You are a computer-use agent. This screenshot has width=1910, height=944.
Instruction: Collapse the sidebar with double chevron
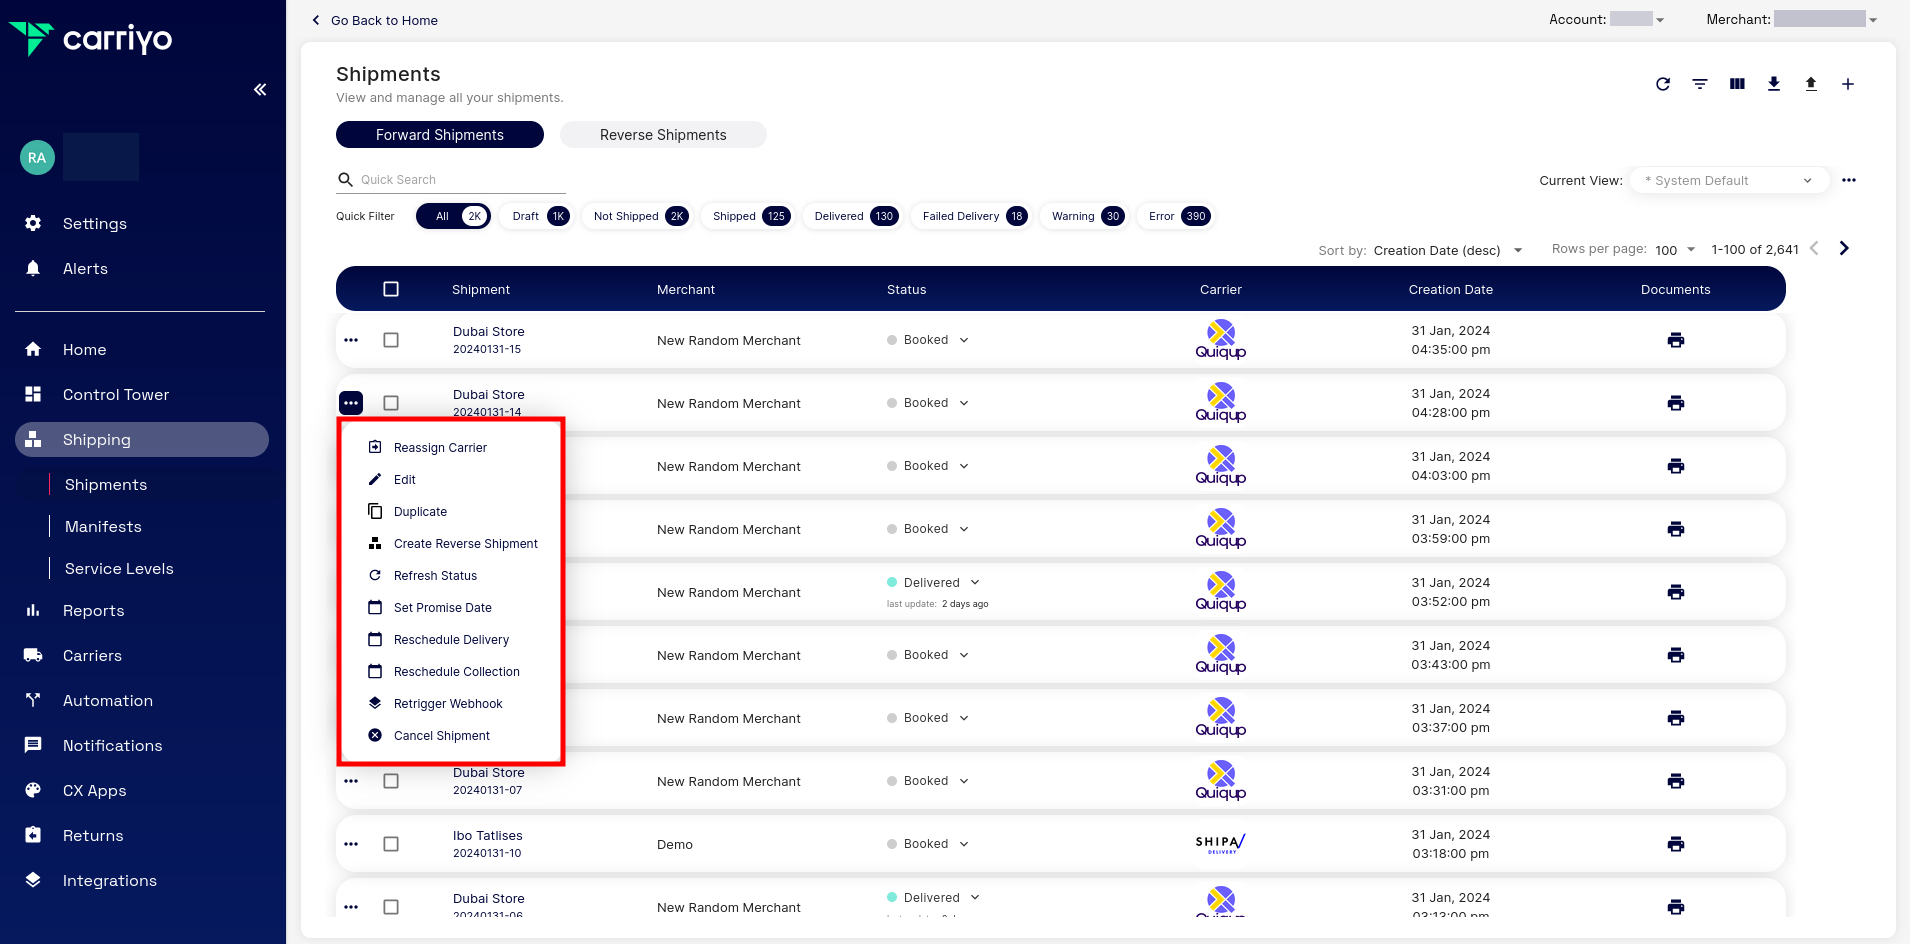(x=260, y=90)
